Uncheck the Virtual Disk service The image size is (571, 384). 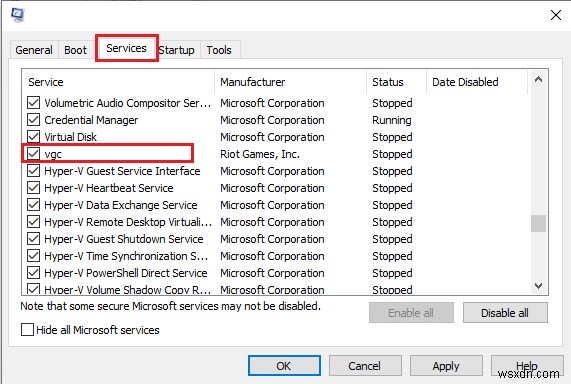34,137
